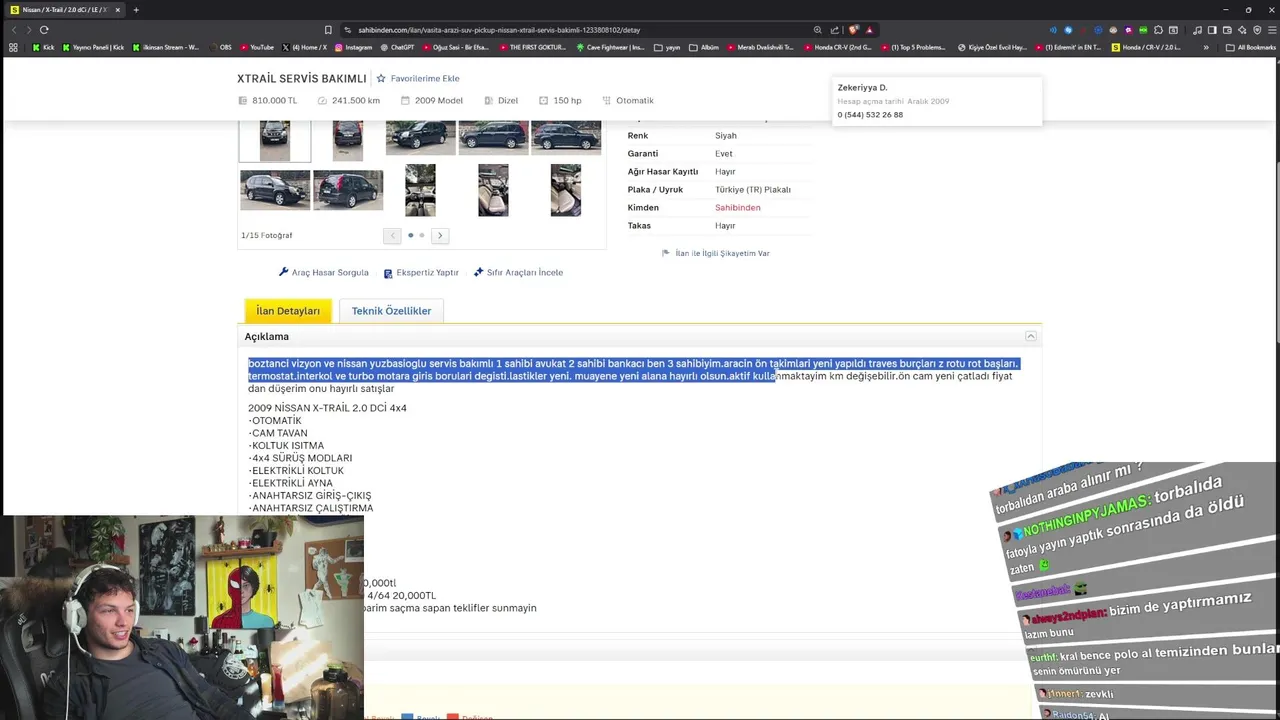
Task: Select first gallery page dot
Action: coord(410,235)
